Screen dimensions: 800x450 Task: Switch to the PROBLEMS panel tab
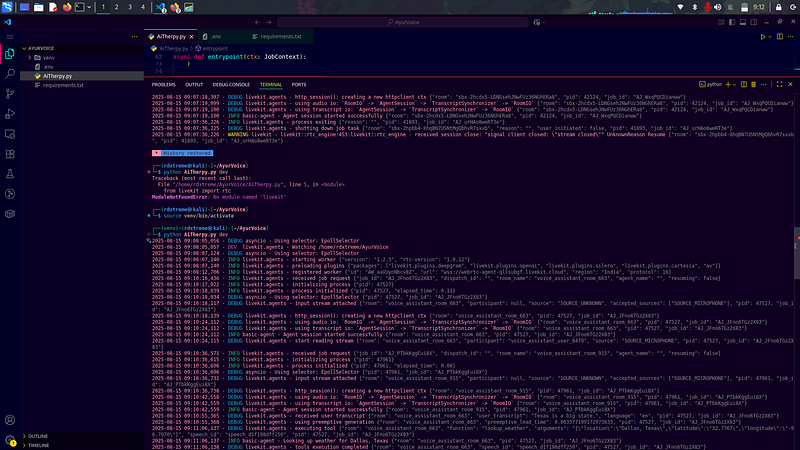163,85
